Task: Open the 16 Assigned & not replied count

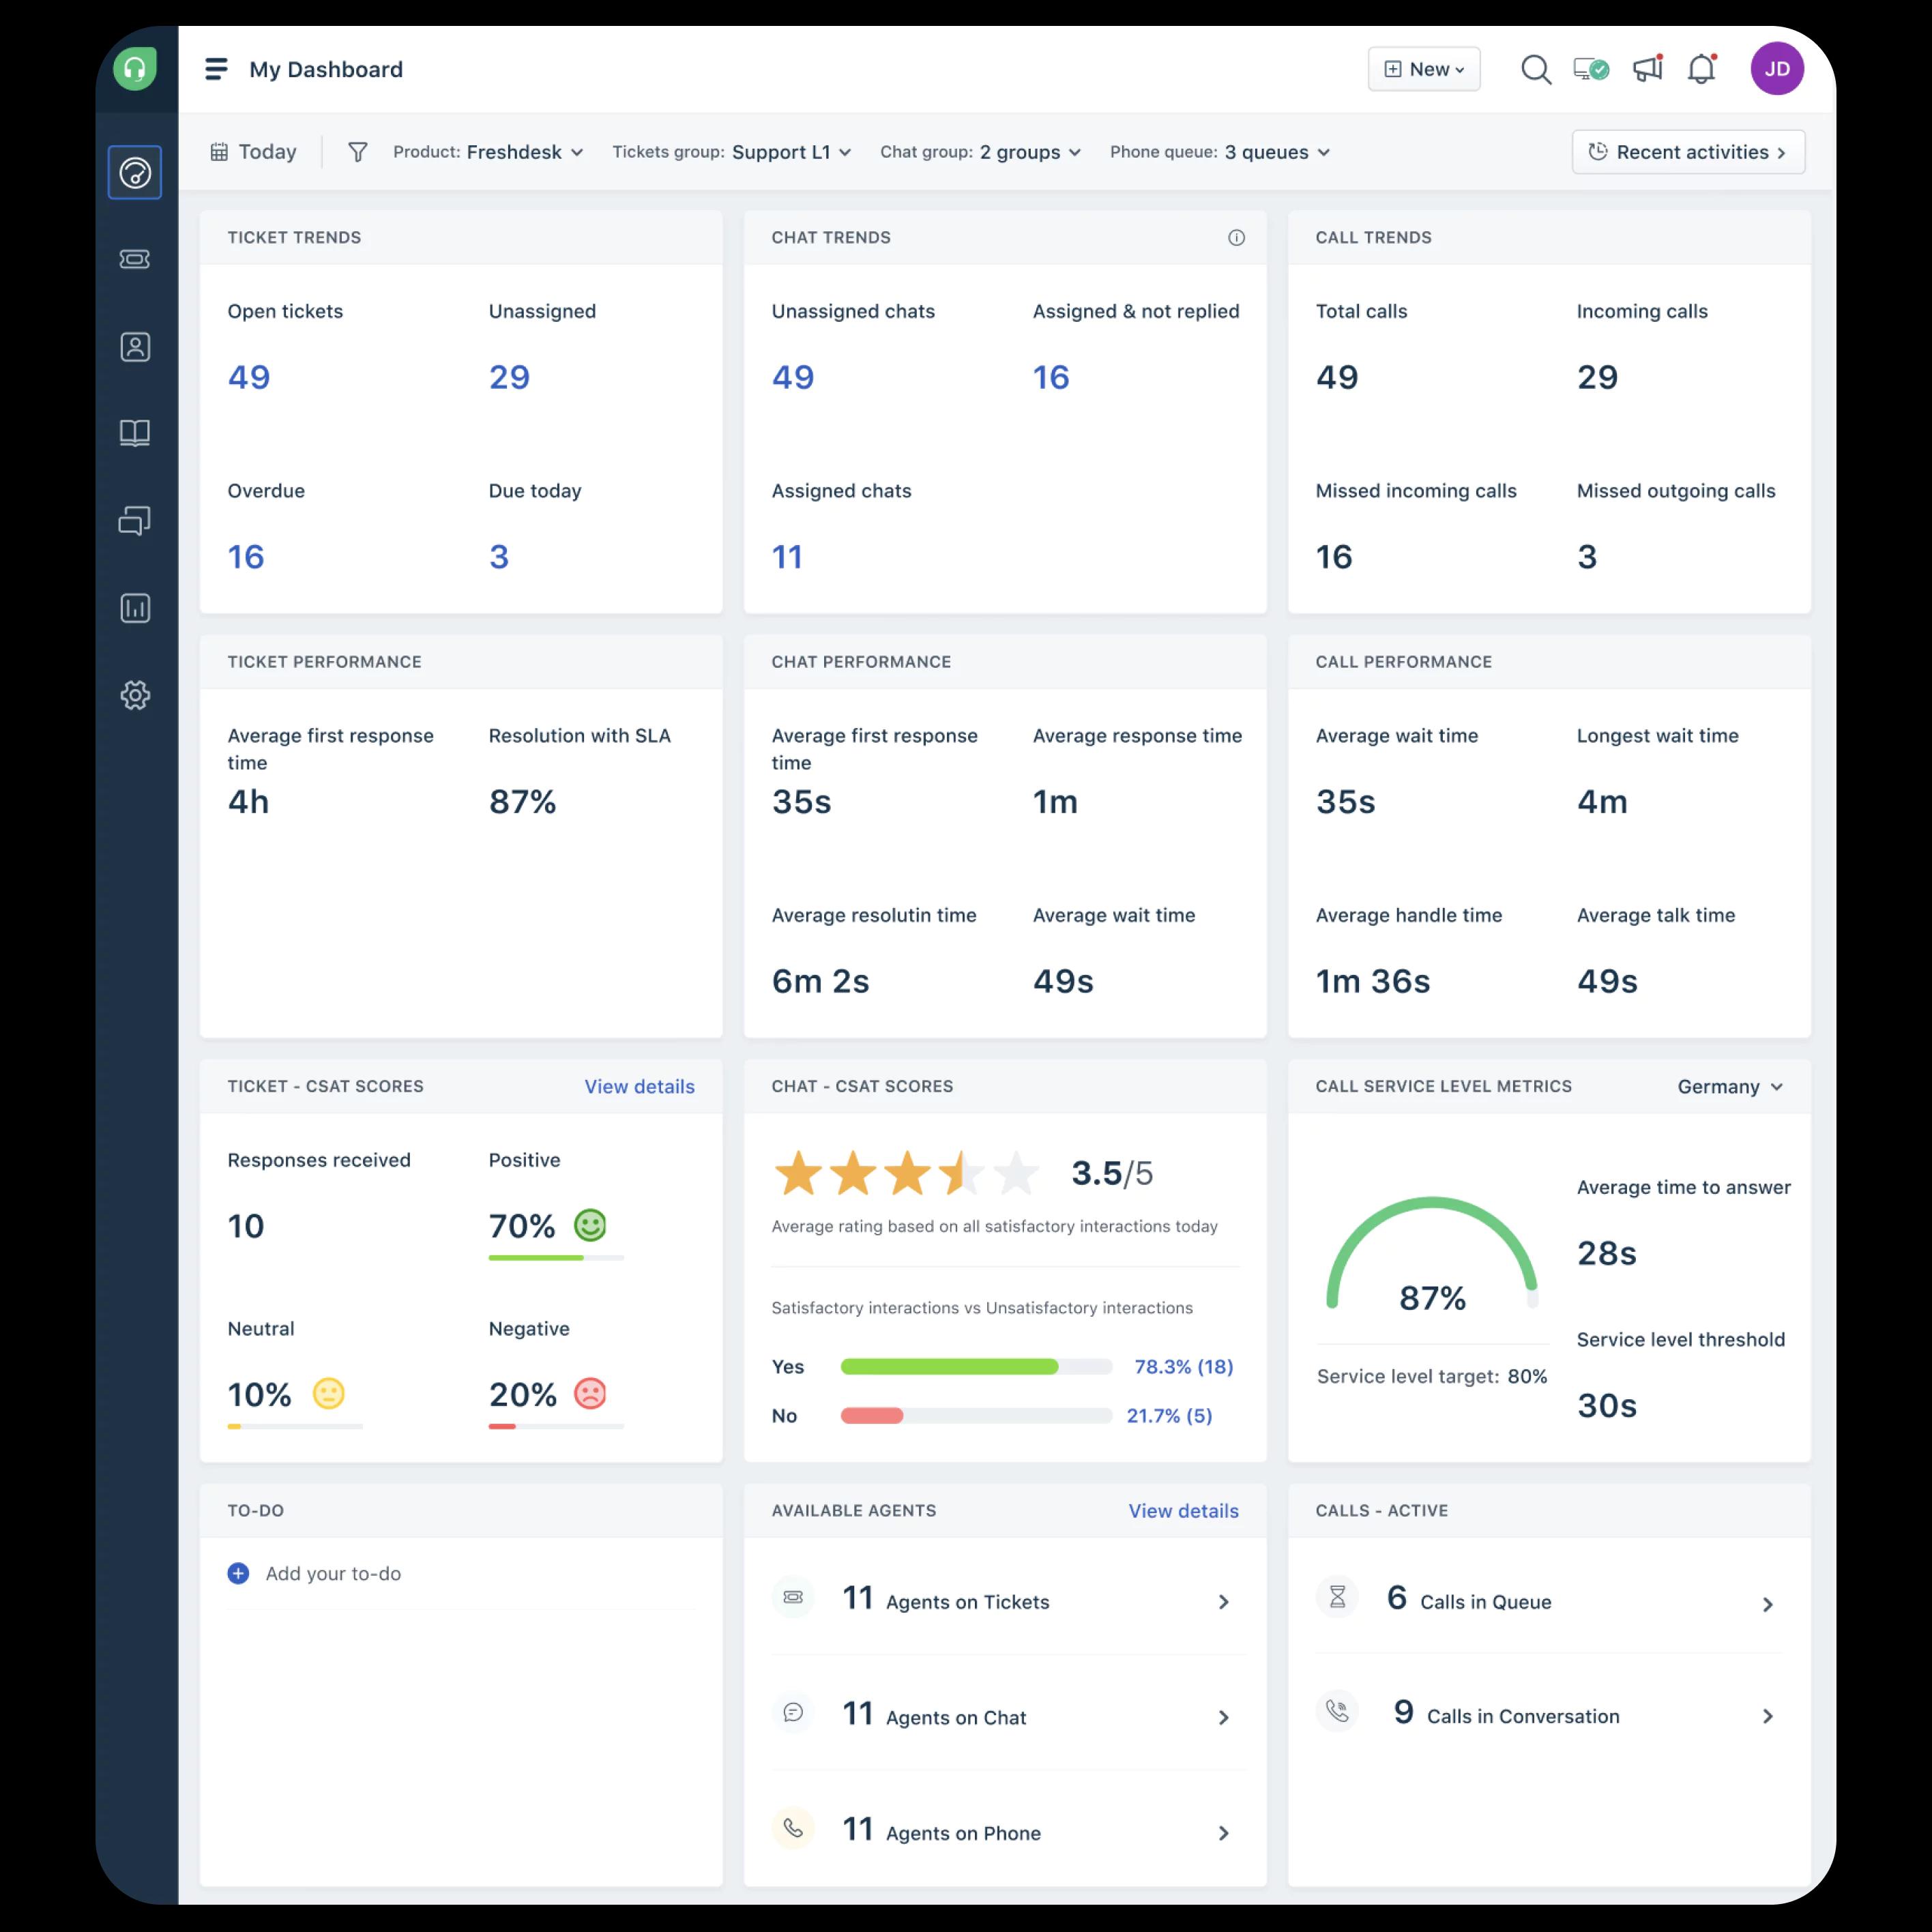Action: pos(1051,377)
